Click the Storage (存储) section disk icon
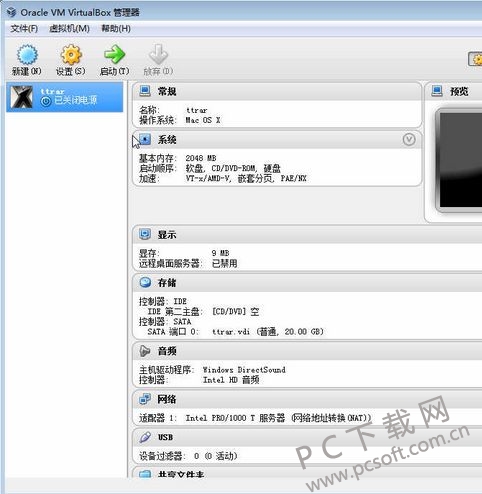482x494 pixels. coord(145,283)
